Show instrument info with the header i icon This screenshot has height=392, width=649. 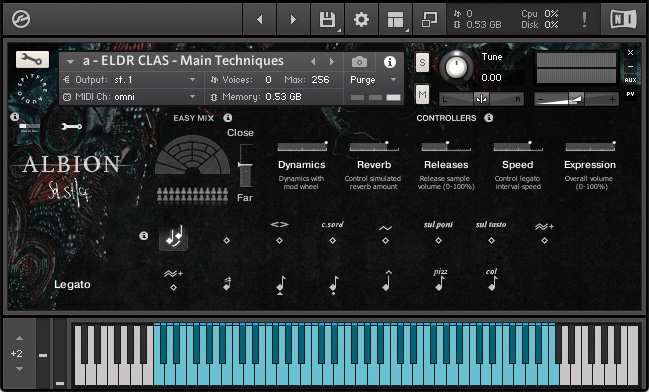click(x=389, y=62)
